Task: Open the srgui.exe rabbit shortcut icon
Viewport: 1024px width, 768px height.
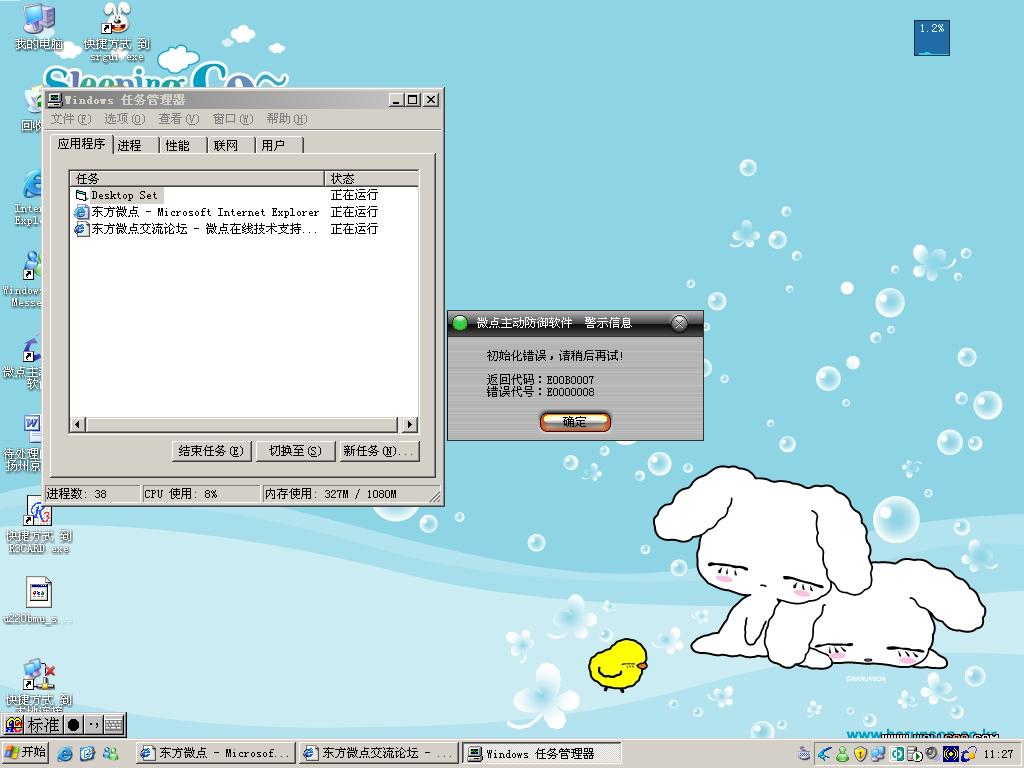Action: pos(116,31)
